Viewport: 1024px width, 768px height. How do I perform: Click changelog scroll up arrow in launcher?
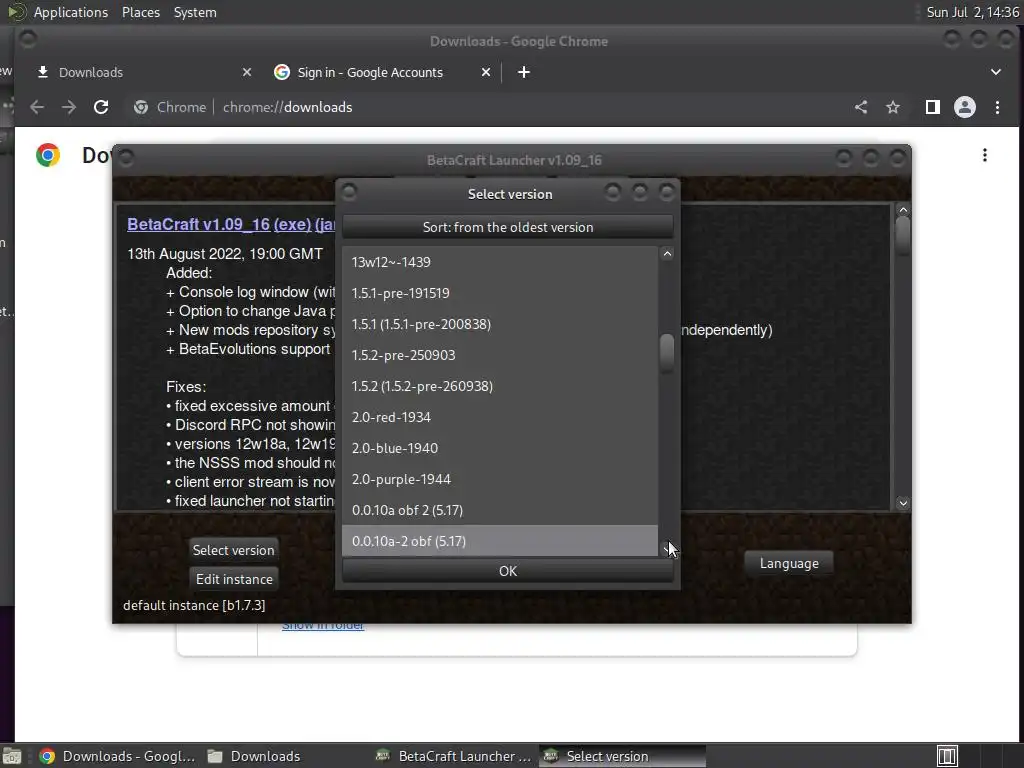click(903, 210)
